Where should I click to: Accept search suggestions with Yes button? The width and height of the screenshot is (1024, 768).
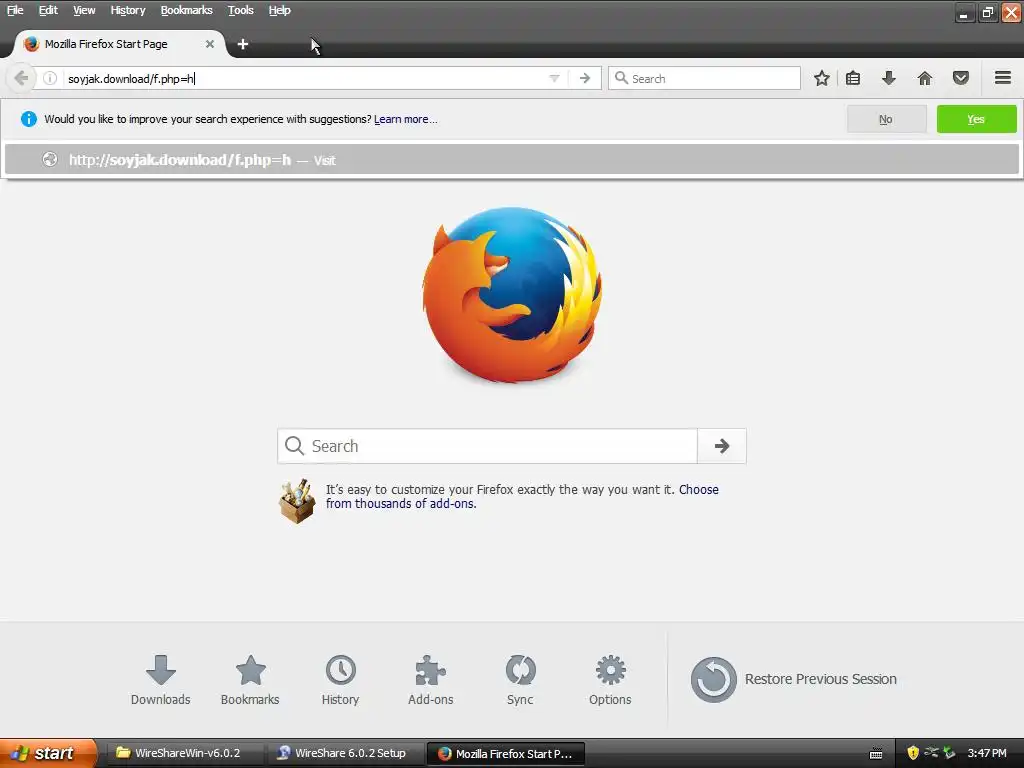pyautogui.click(x=976, y=119)
